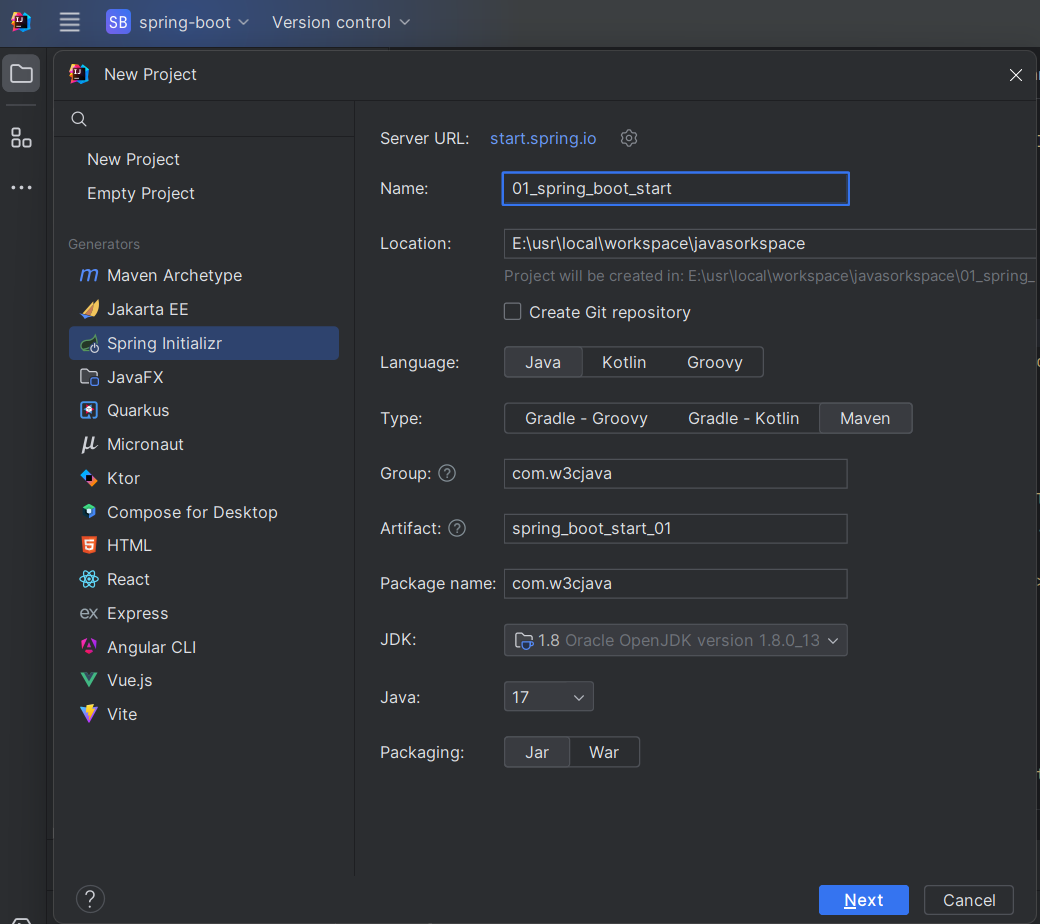Viewport: 1040px width, 924px height.
Task: Open the JDK selection dropdown
Action: (675, 640)
